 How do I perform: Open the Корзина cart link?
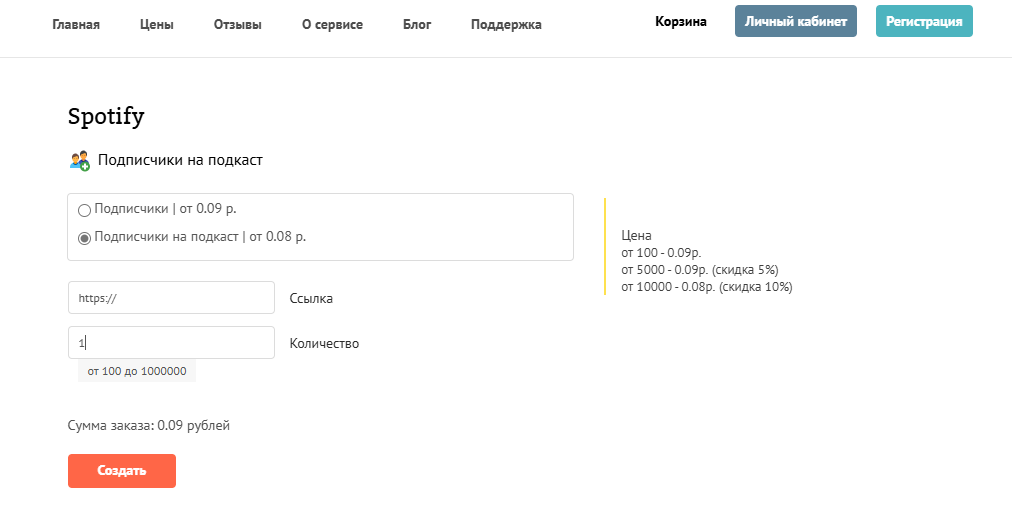pyautogui.click(x=681, y=21)
